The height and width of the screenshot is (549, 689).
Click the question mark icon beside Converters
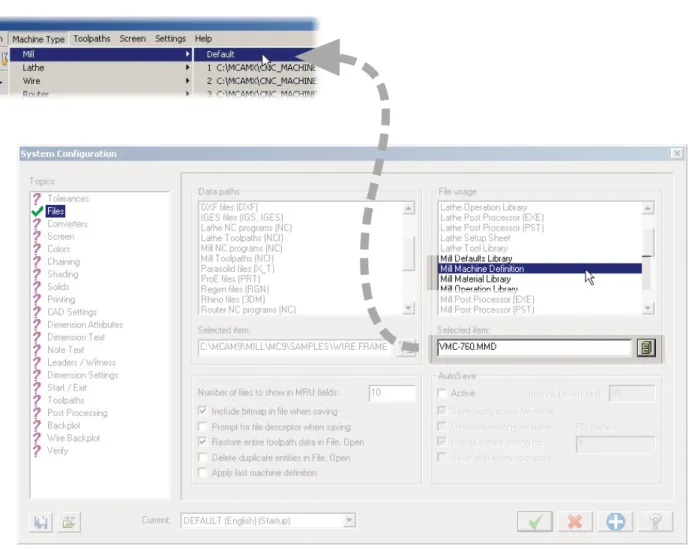pyautogui.click(x=37, y=224)
